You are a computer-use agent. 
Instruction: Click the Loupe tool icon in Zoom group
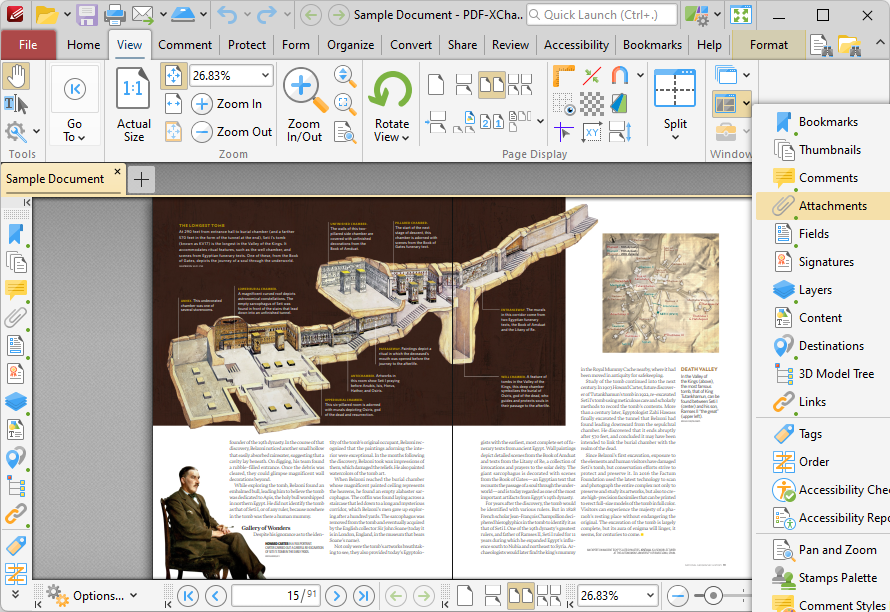click(x=345, y=132)
